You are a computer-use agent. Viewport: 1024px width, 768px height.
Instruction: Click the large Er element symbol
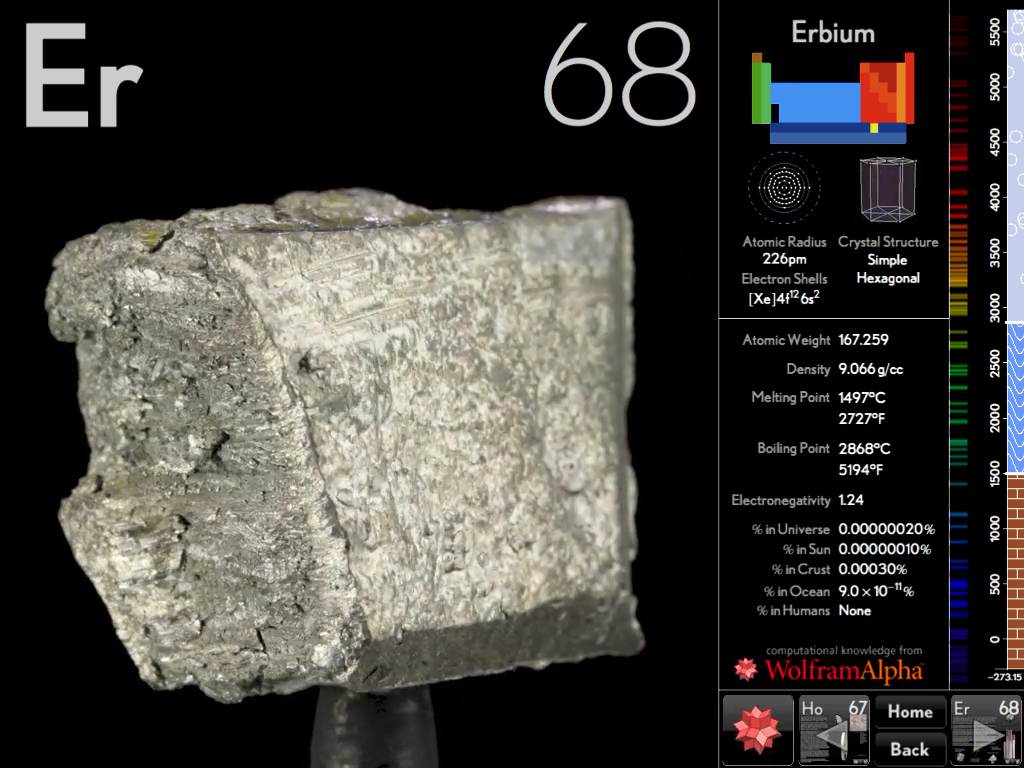coord(82,77)
